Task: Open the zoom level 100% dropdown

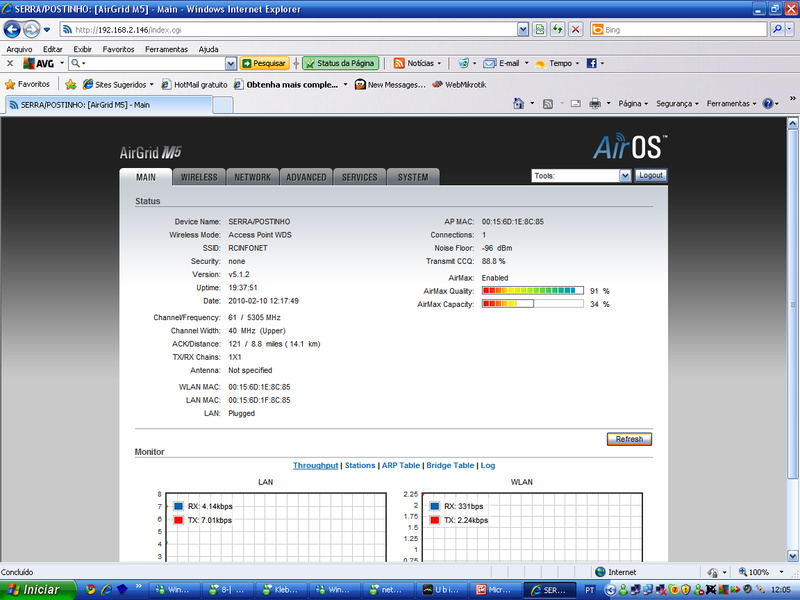Action: coord(781,572)
